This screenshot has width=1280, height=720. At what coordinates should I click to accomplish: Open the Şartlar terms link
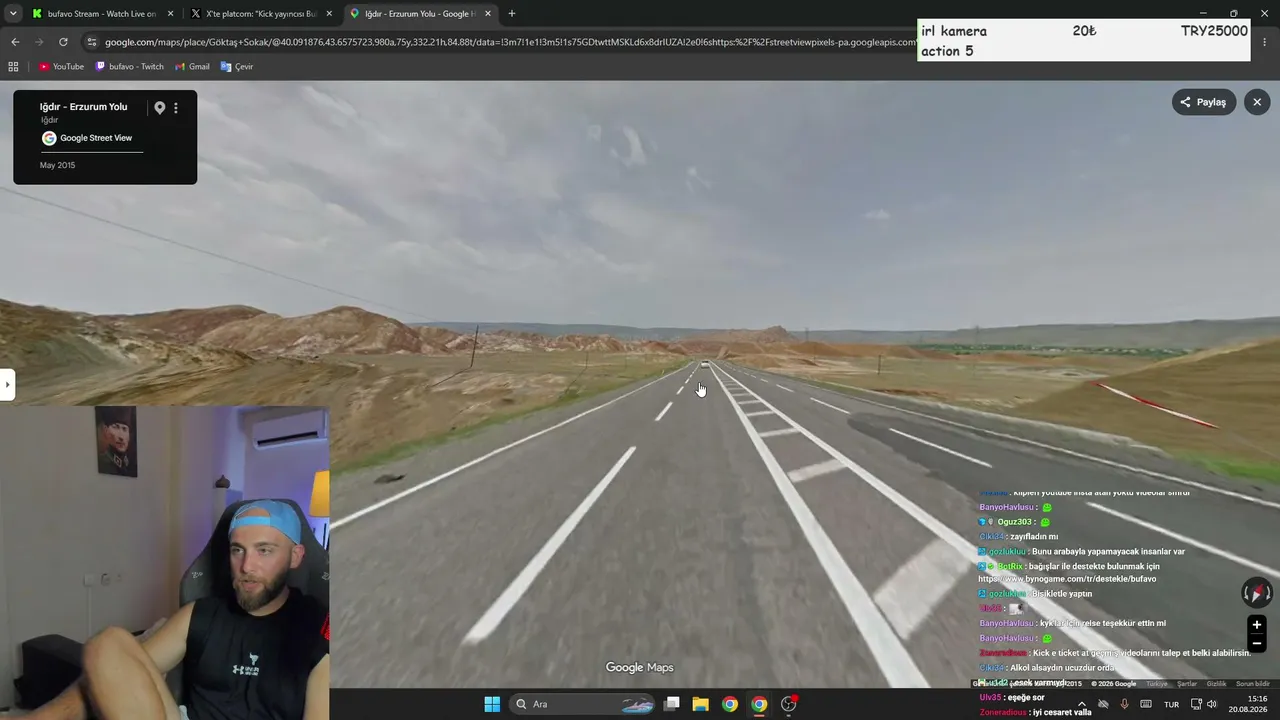tap(1187, 684)
